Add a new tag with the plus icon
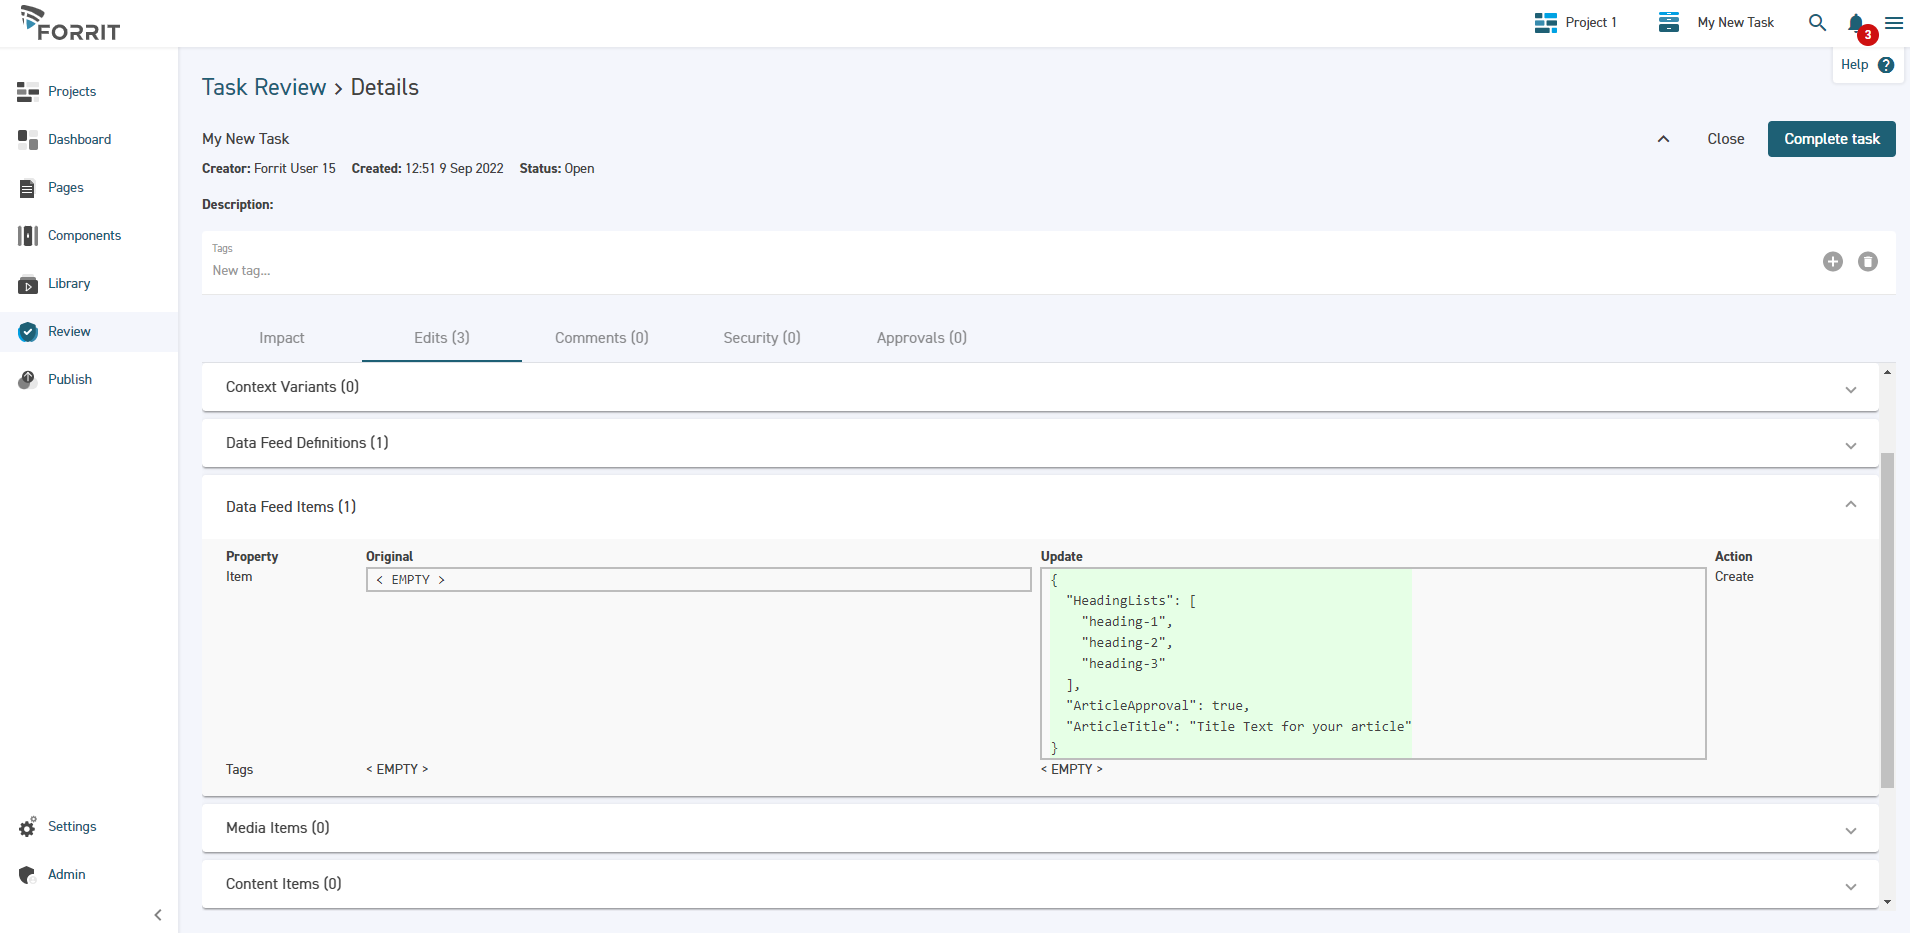Viewport: 1910px width, 933px height. 1832,261
